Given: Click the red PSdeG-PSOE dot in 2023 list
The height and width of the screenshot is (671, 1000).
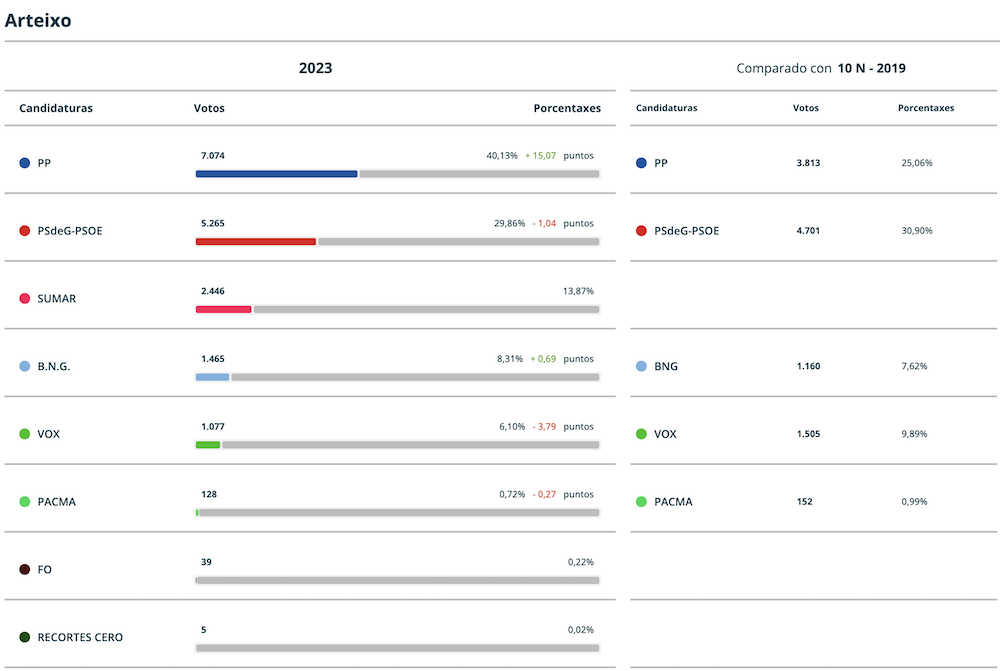Looking at the screenshot, I should (25, 231).
